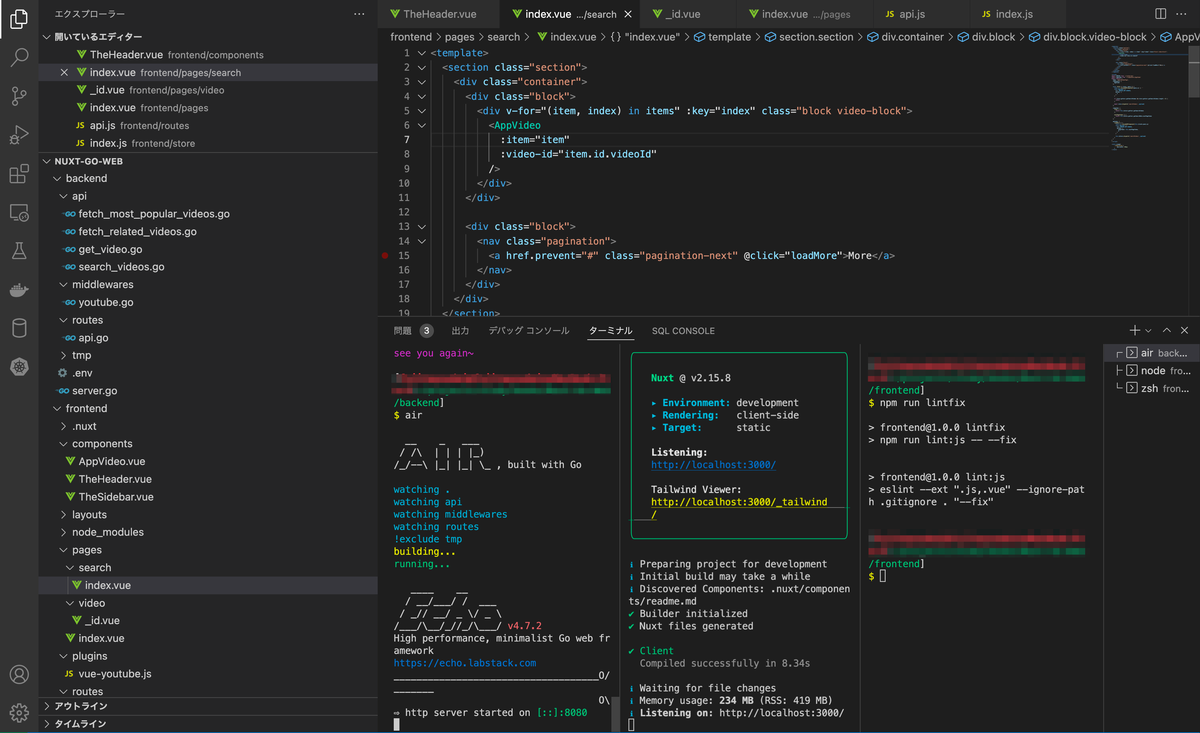Open the echo.labstack.com link
Screen dimensions: 1200x733
[465, 663]
